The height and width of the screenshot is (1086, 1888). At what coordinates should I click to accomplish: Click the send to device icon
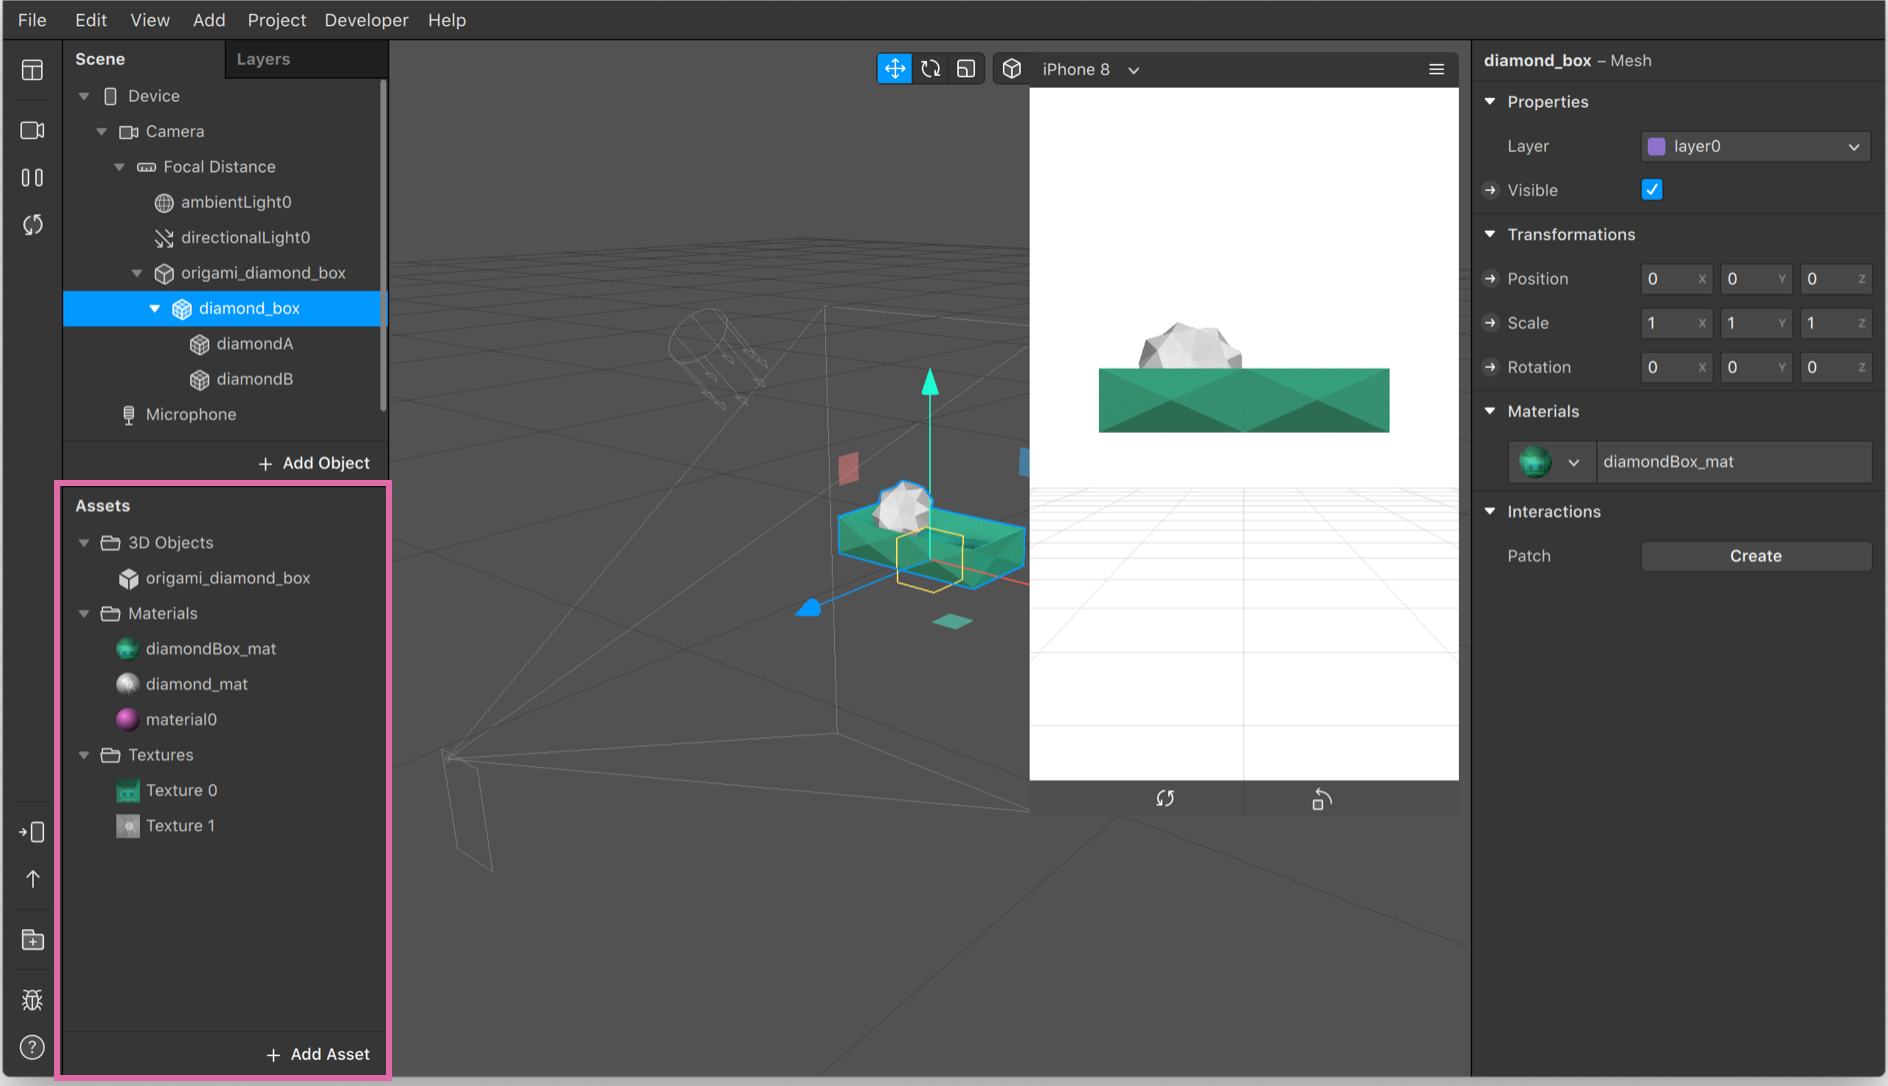32,832
